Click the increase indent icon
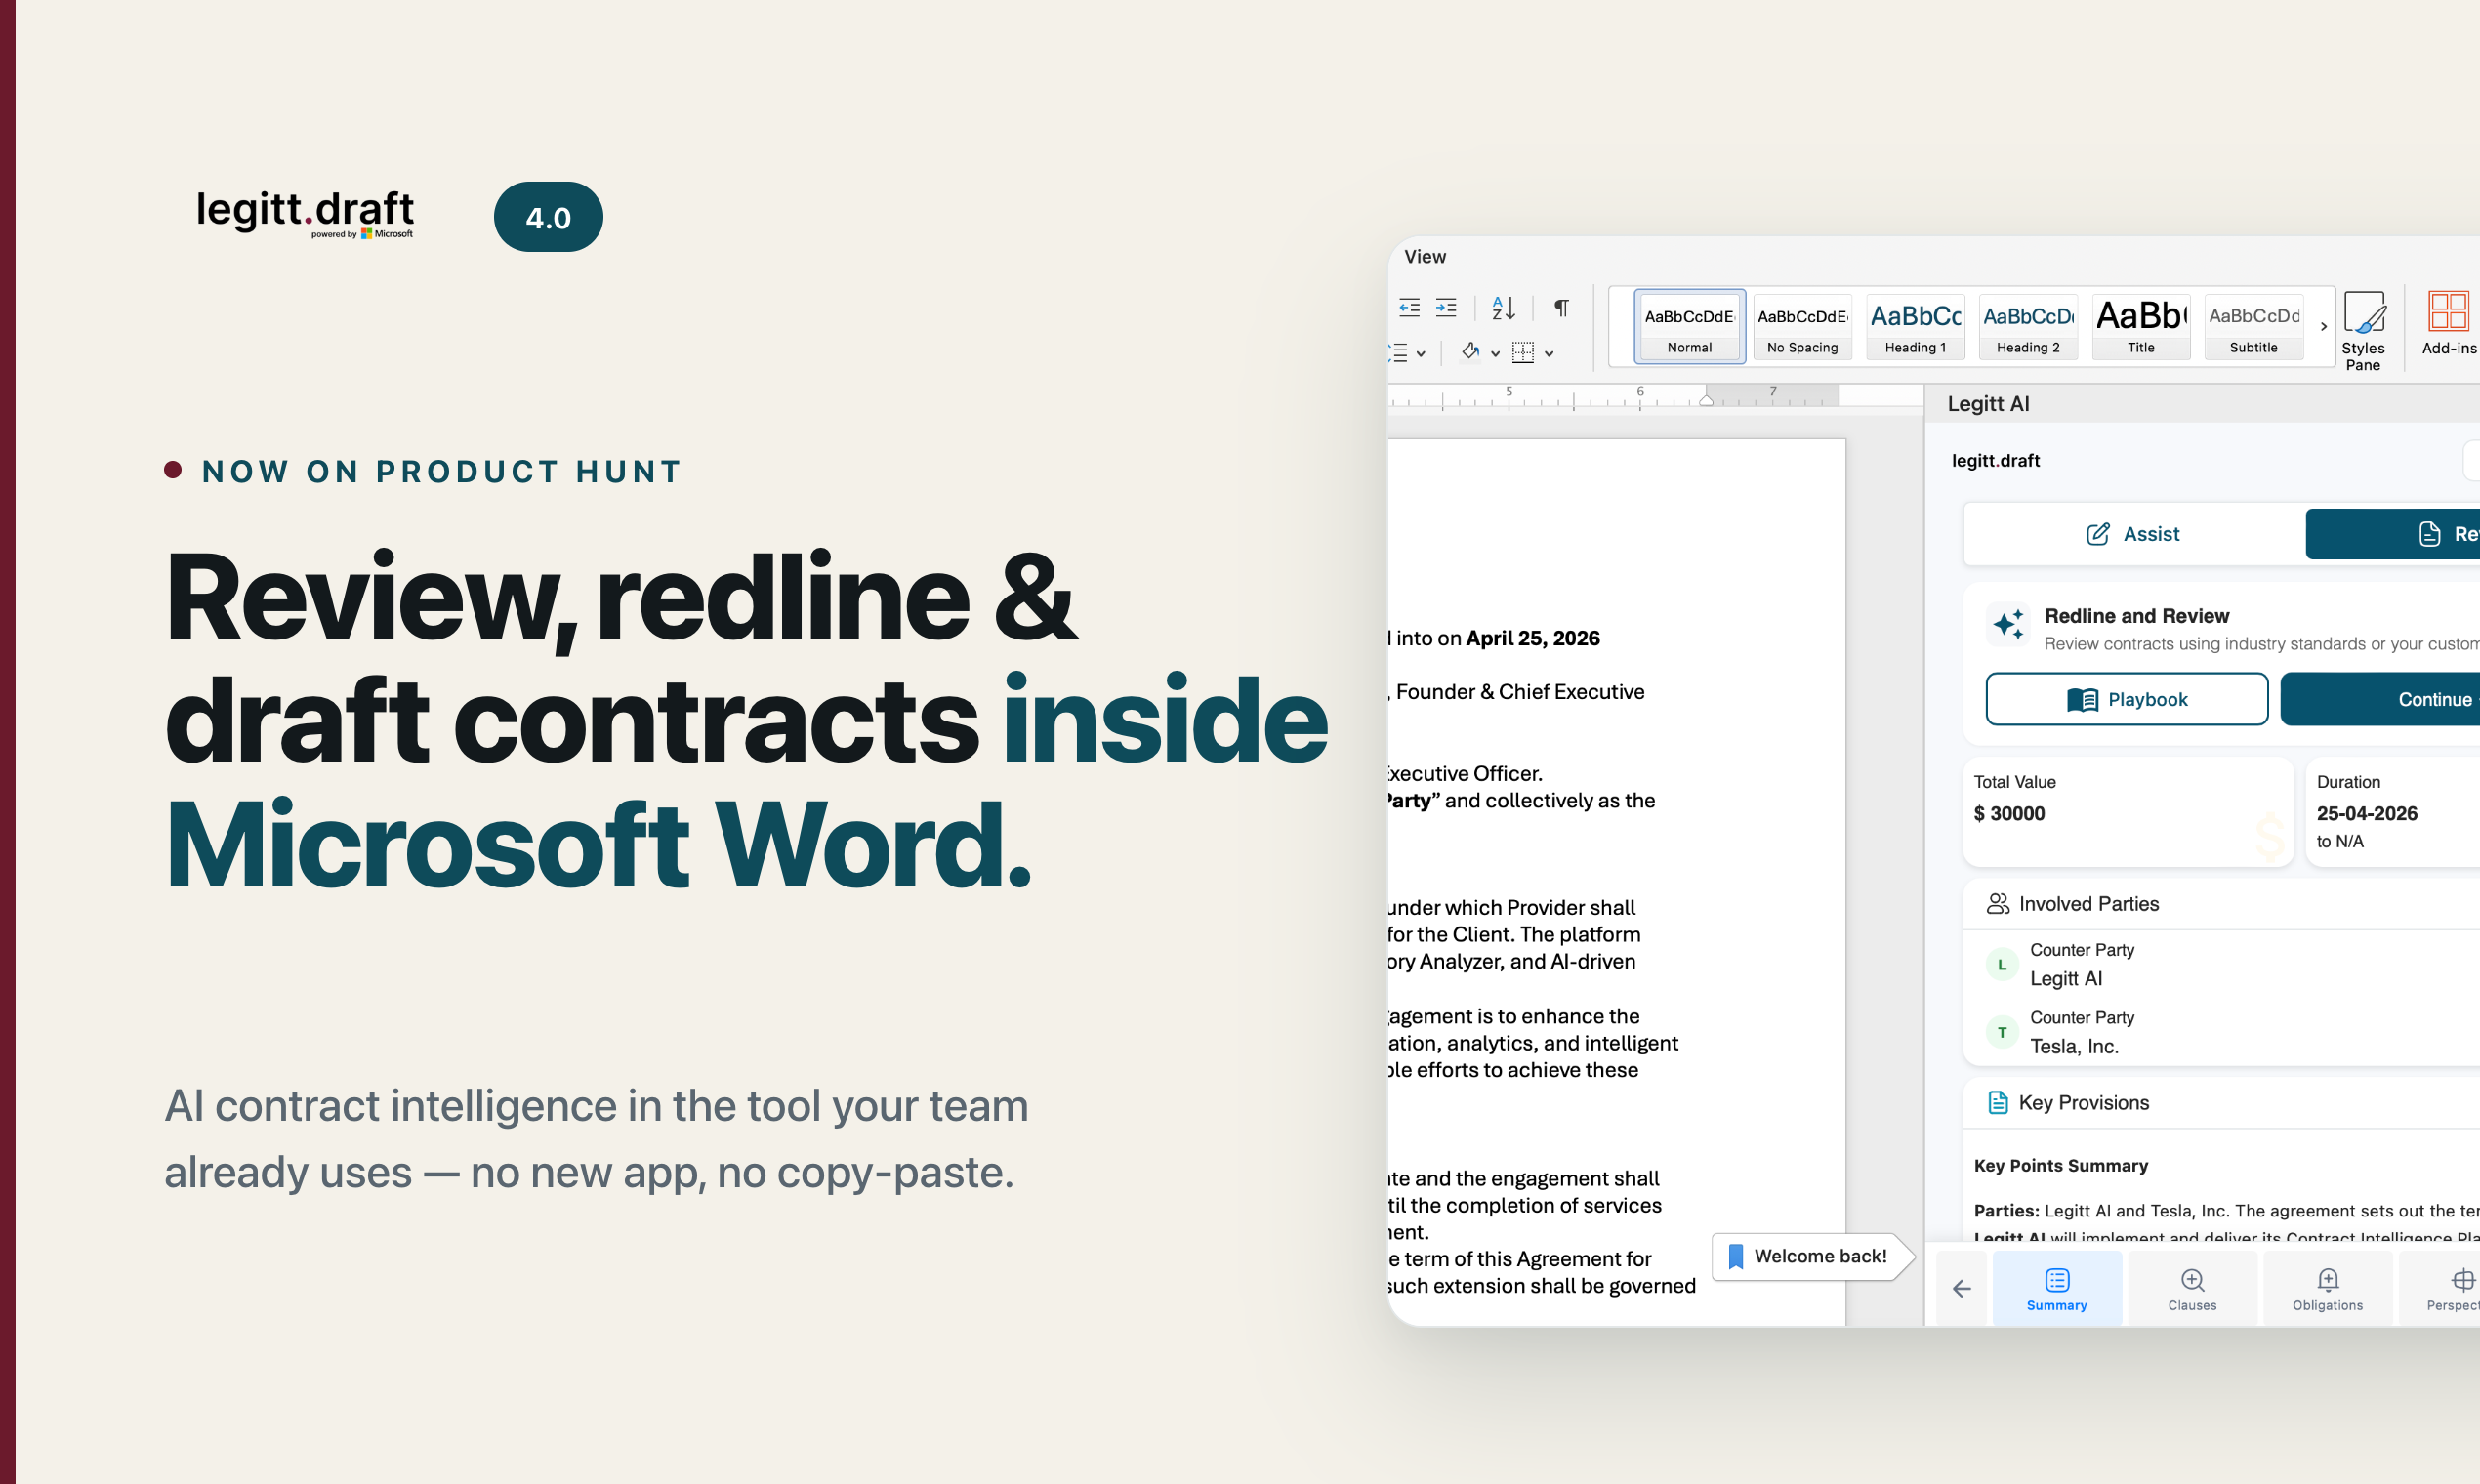Screen dimensions: 2480x1484 [1446, 307]
